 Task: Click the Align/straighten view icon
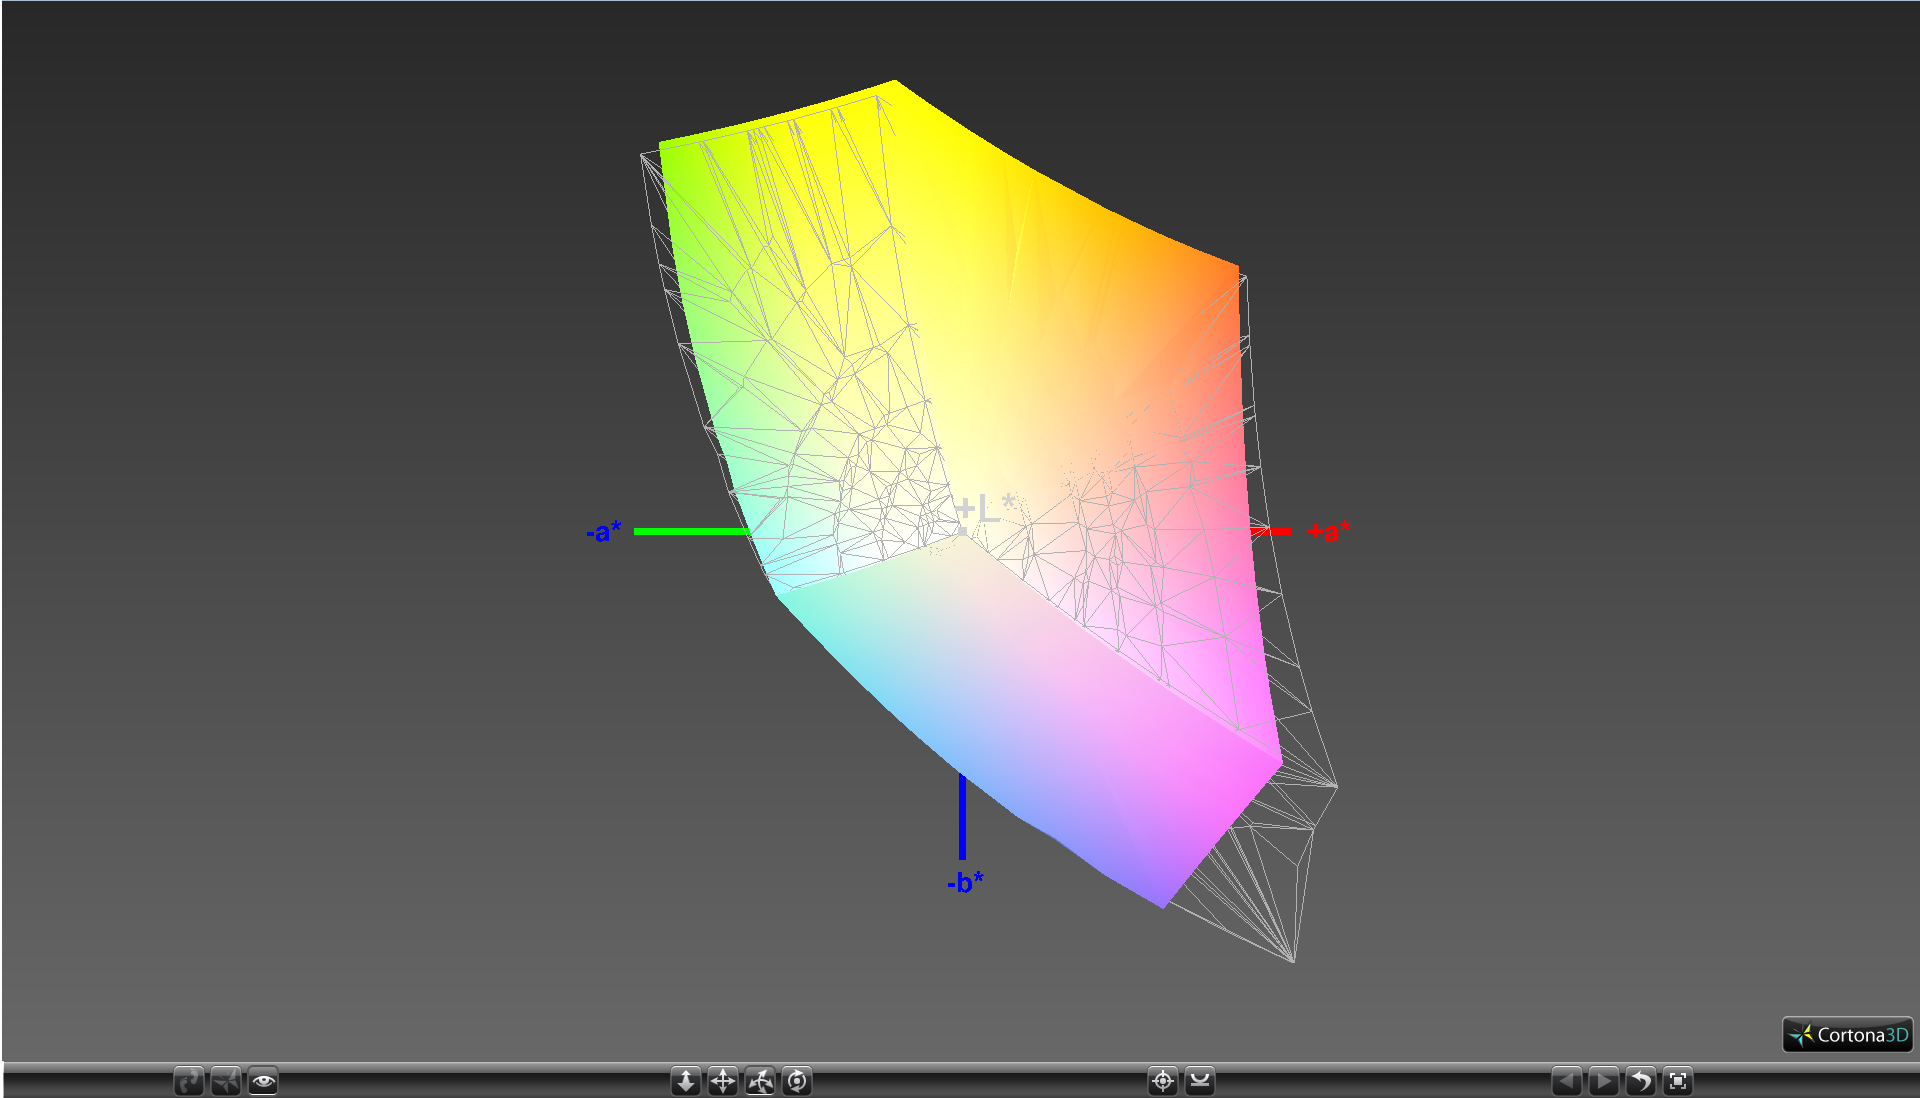point(1200,1081)
